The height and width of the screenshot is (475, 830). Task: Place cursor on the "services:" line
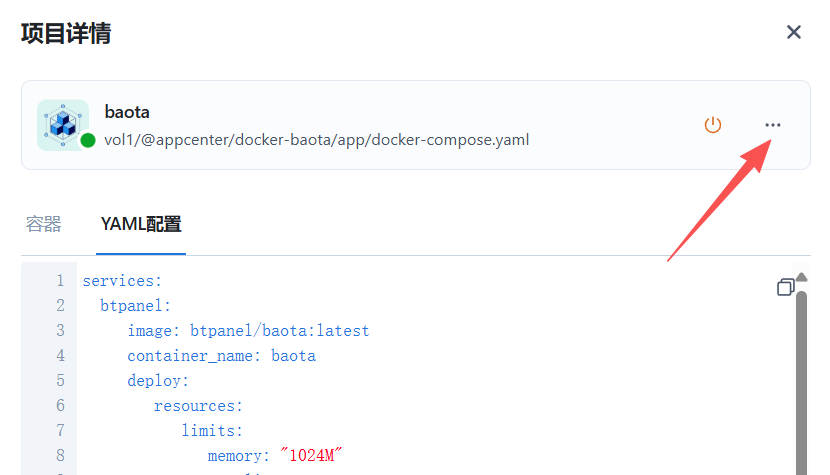click(122, 281)
